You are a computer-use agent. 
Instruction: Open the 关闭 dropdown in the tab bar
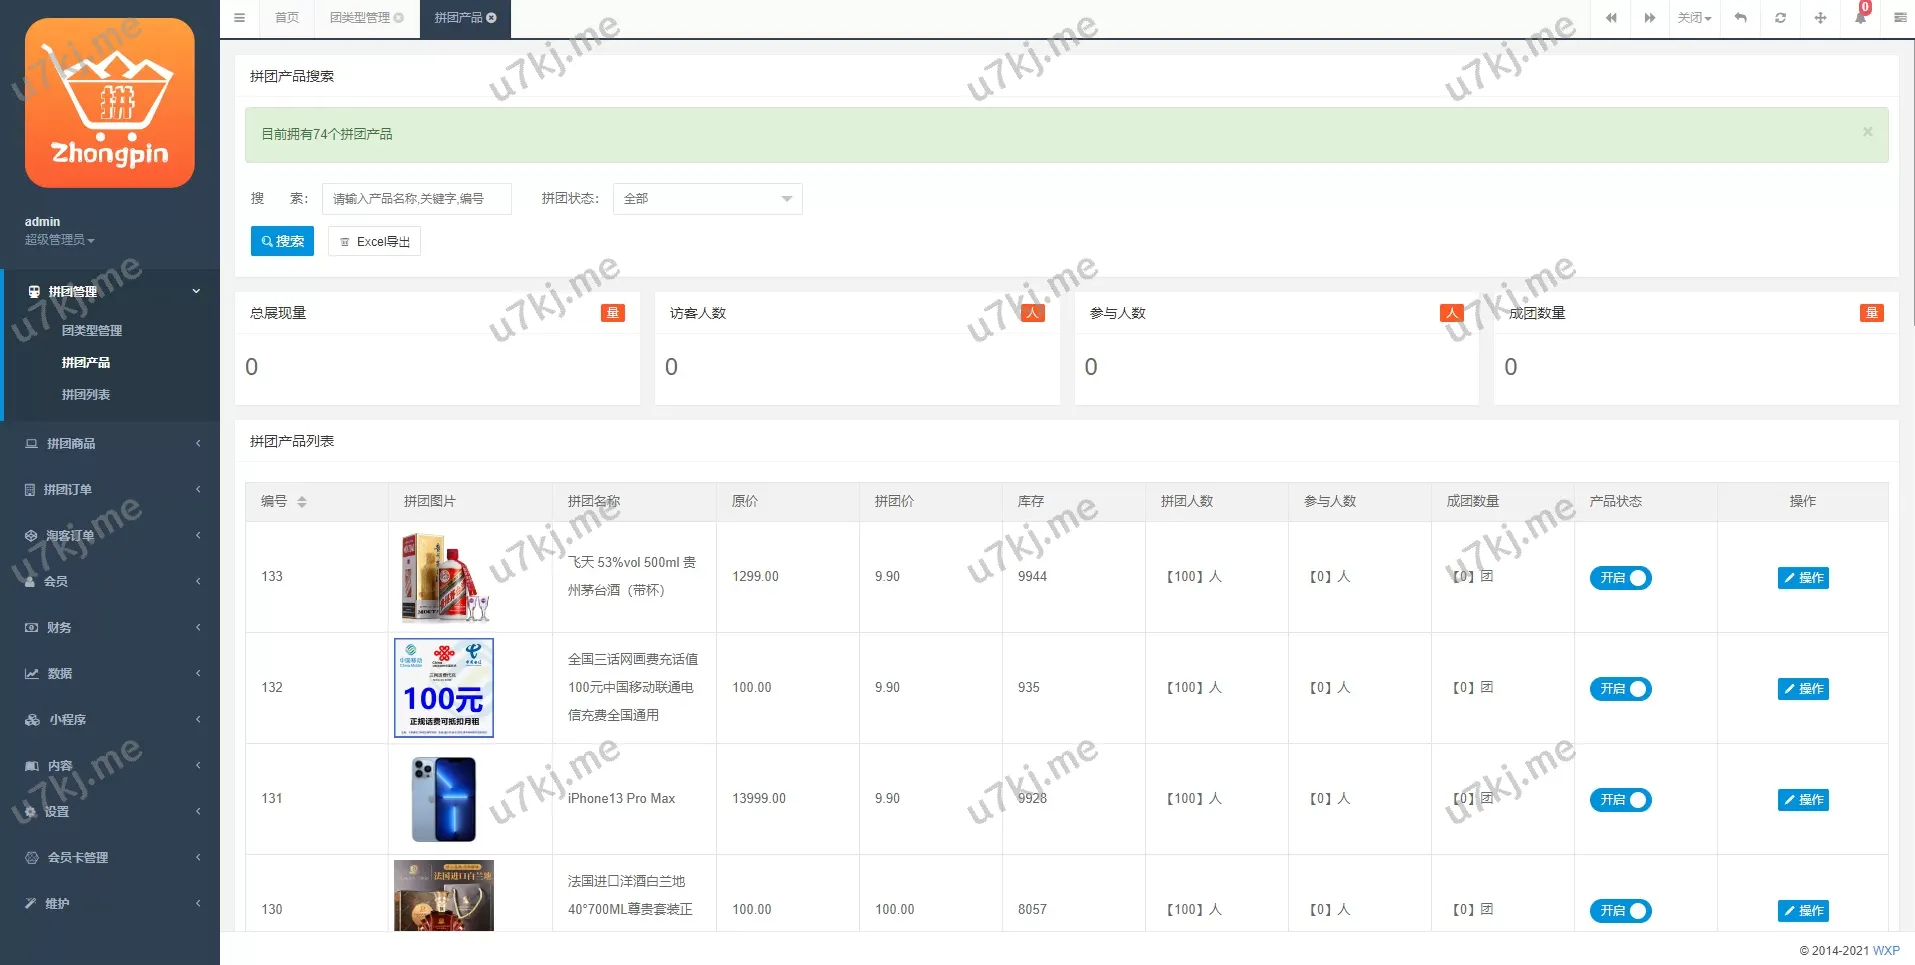(1694, 18)
